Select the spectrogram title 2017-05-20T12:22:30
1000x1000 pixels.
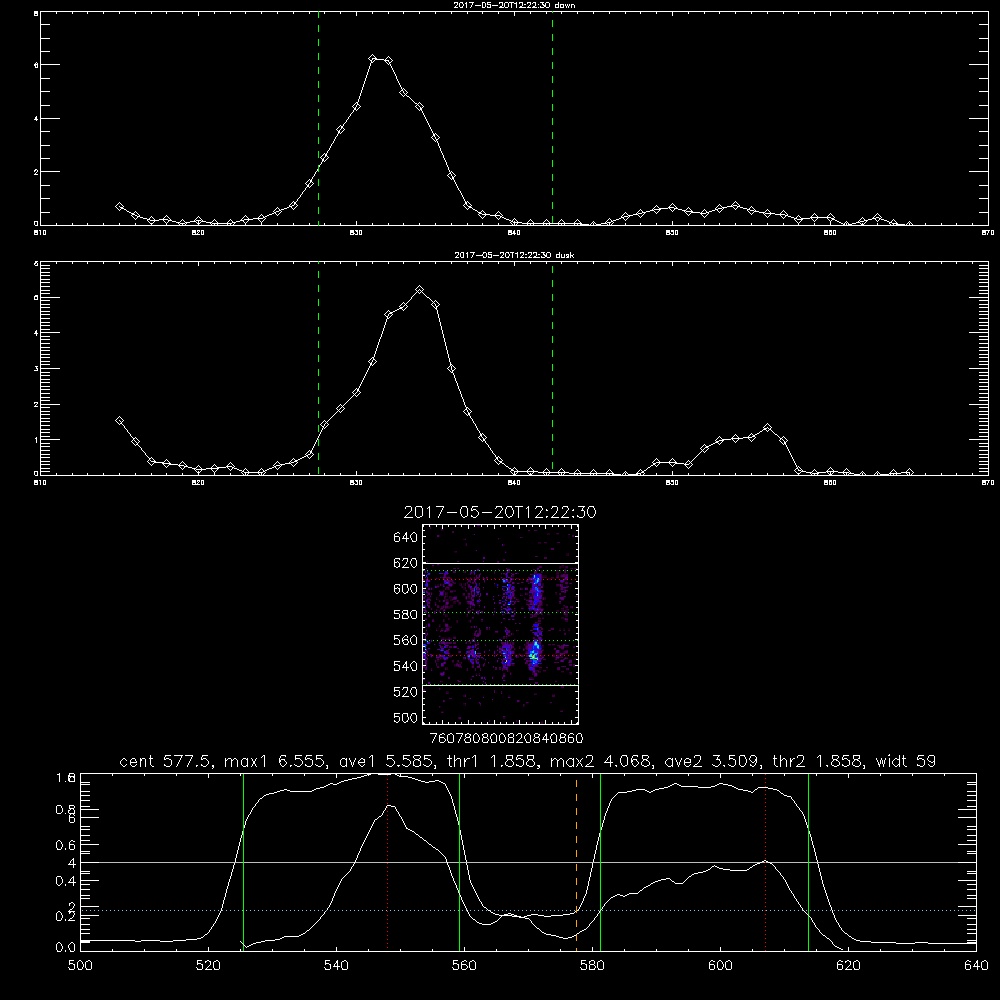coord(500,512)
